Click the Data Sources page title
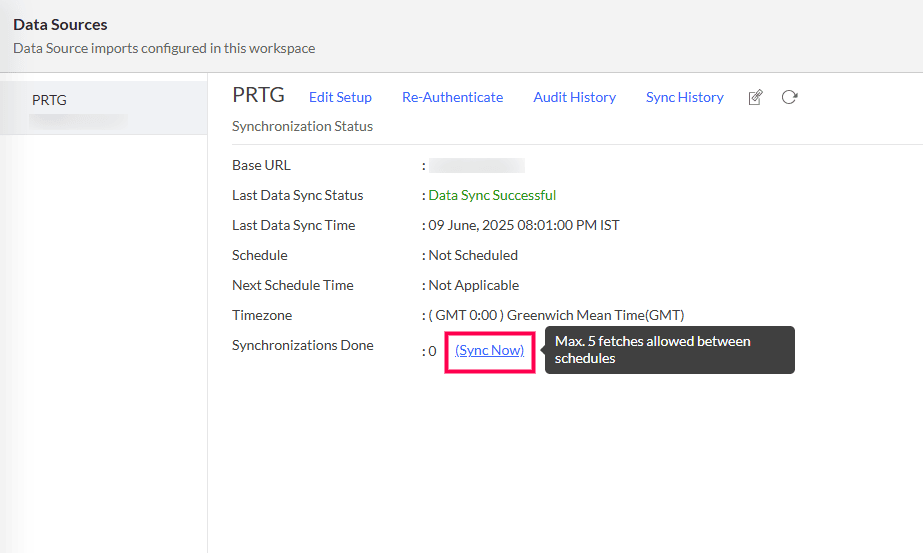 pos(60,24)
